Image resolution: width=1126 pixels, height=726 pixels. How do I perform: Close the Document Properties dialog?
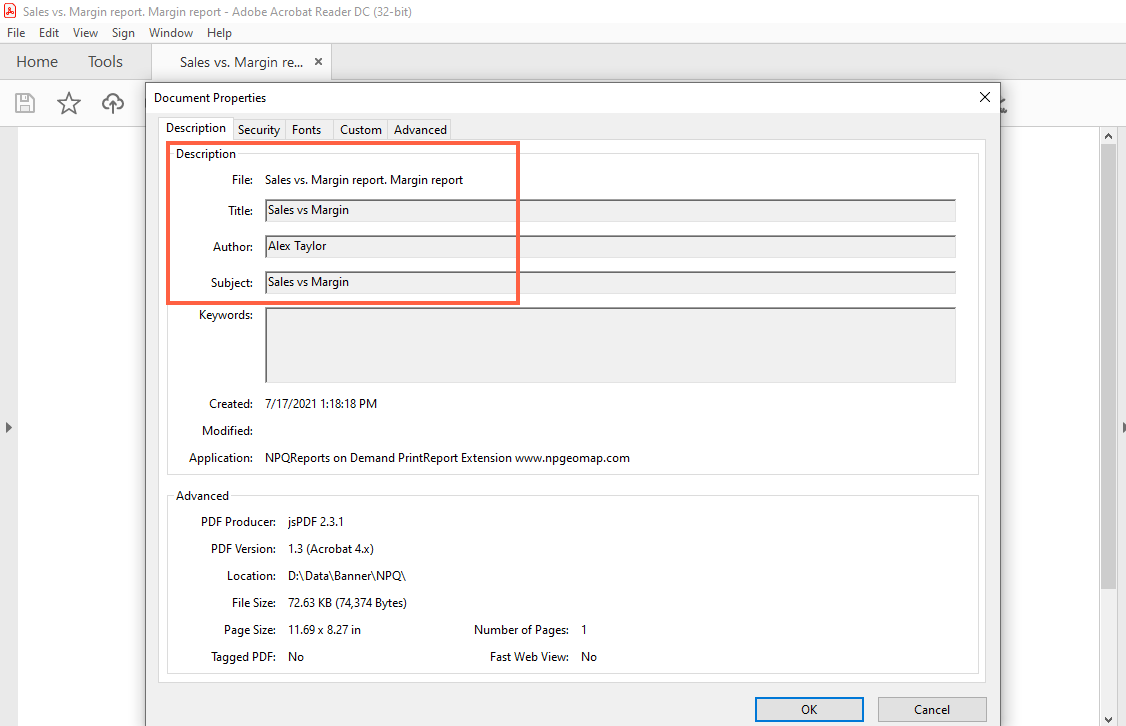[985, 97]
